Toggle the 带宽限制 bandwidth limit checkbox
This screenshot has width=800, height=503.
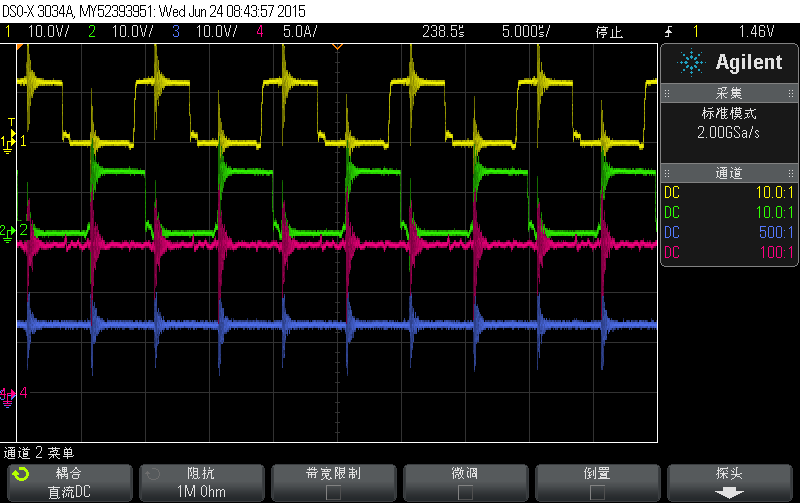tap(334, 492)
